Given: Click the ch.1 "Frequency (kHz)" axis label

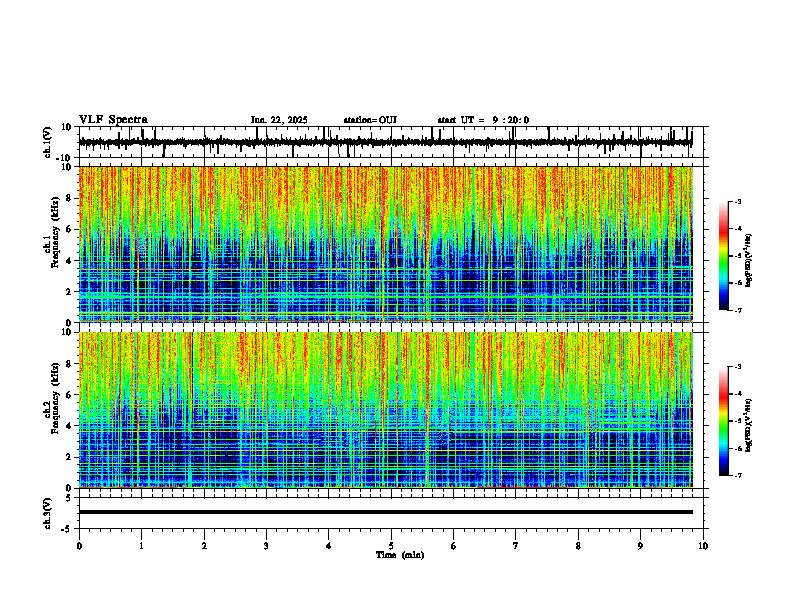Looking at the screenshot, I should tap(55, 232).
